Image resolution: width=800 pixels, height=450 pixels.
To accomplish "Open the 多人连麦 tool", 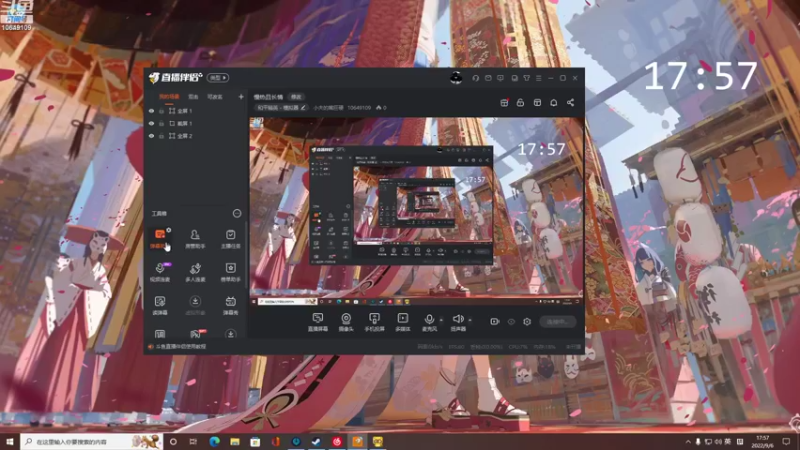I will tap(195, 272).
